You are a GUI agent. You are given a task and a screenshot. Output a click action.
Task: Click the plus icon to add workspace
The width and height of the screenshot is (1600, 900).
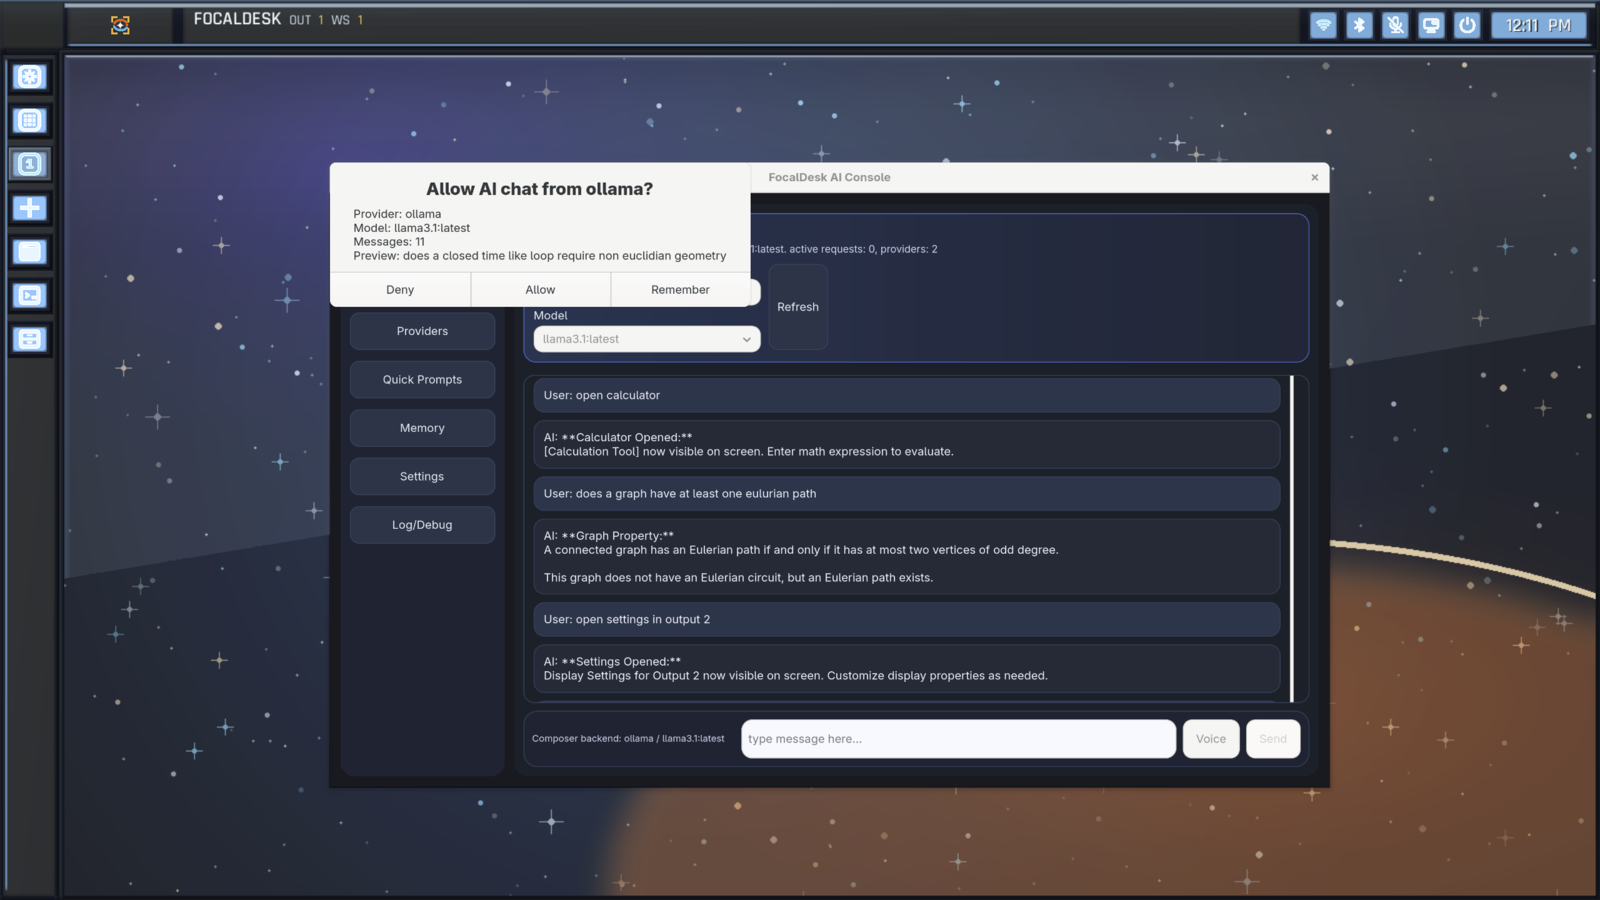point(30,208)
